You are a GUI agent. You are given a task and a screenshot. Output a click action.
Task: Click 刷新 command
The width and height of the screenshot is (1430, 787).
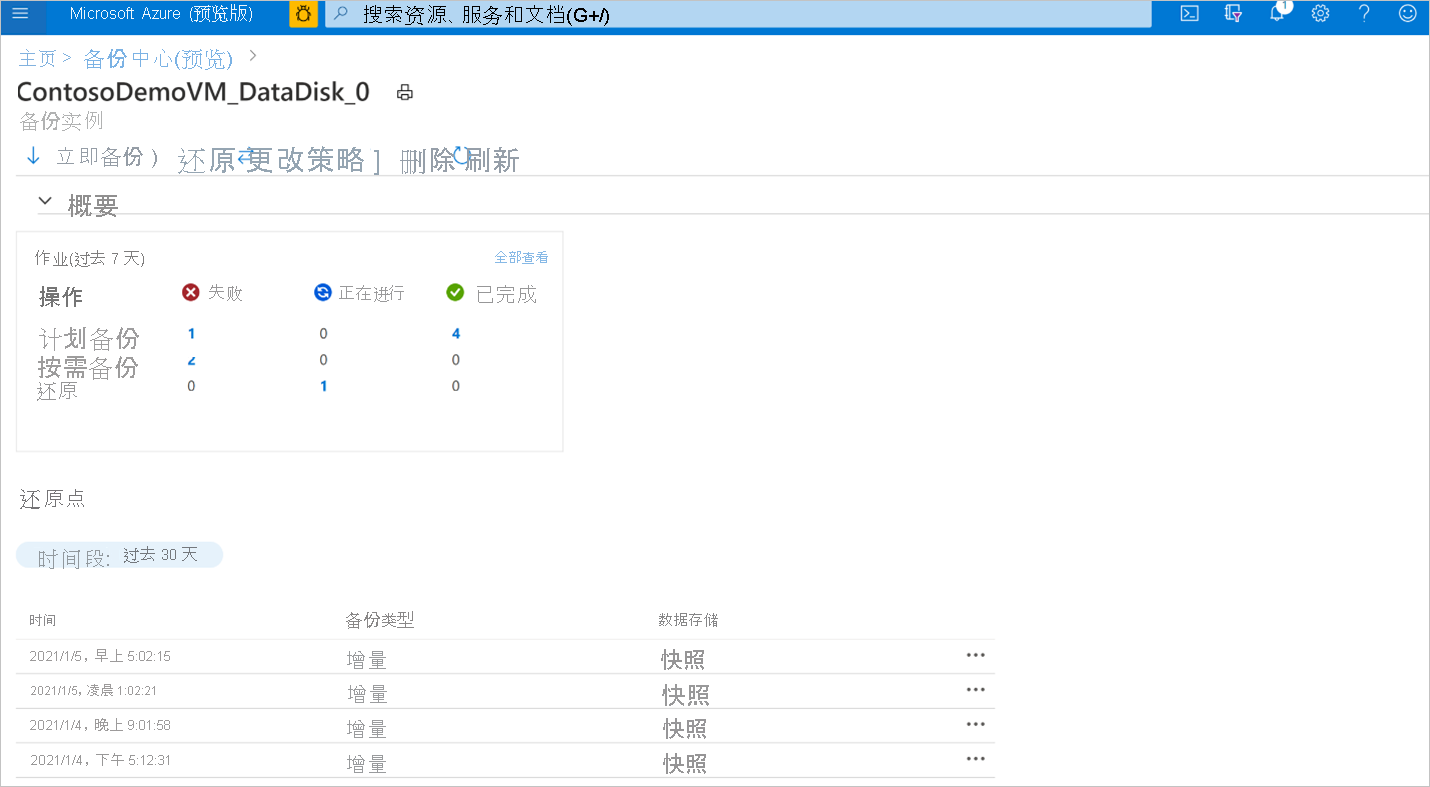[491, 160]
